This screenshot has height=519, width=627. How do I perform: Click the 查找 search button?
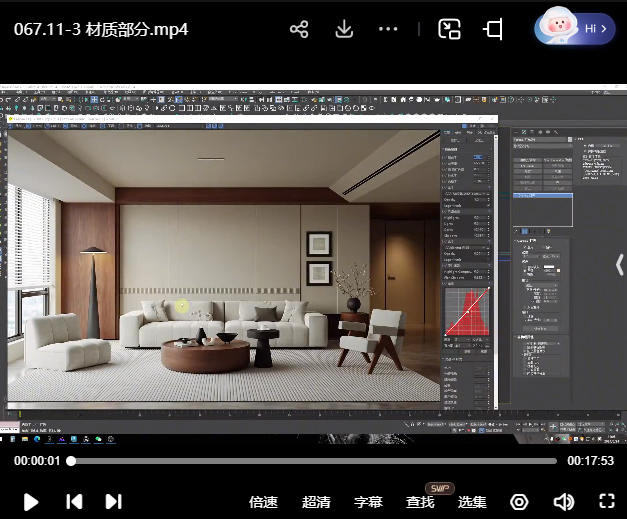pyautogui.click(x=420, y=502)
